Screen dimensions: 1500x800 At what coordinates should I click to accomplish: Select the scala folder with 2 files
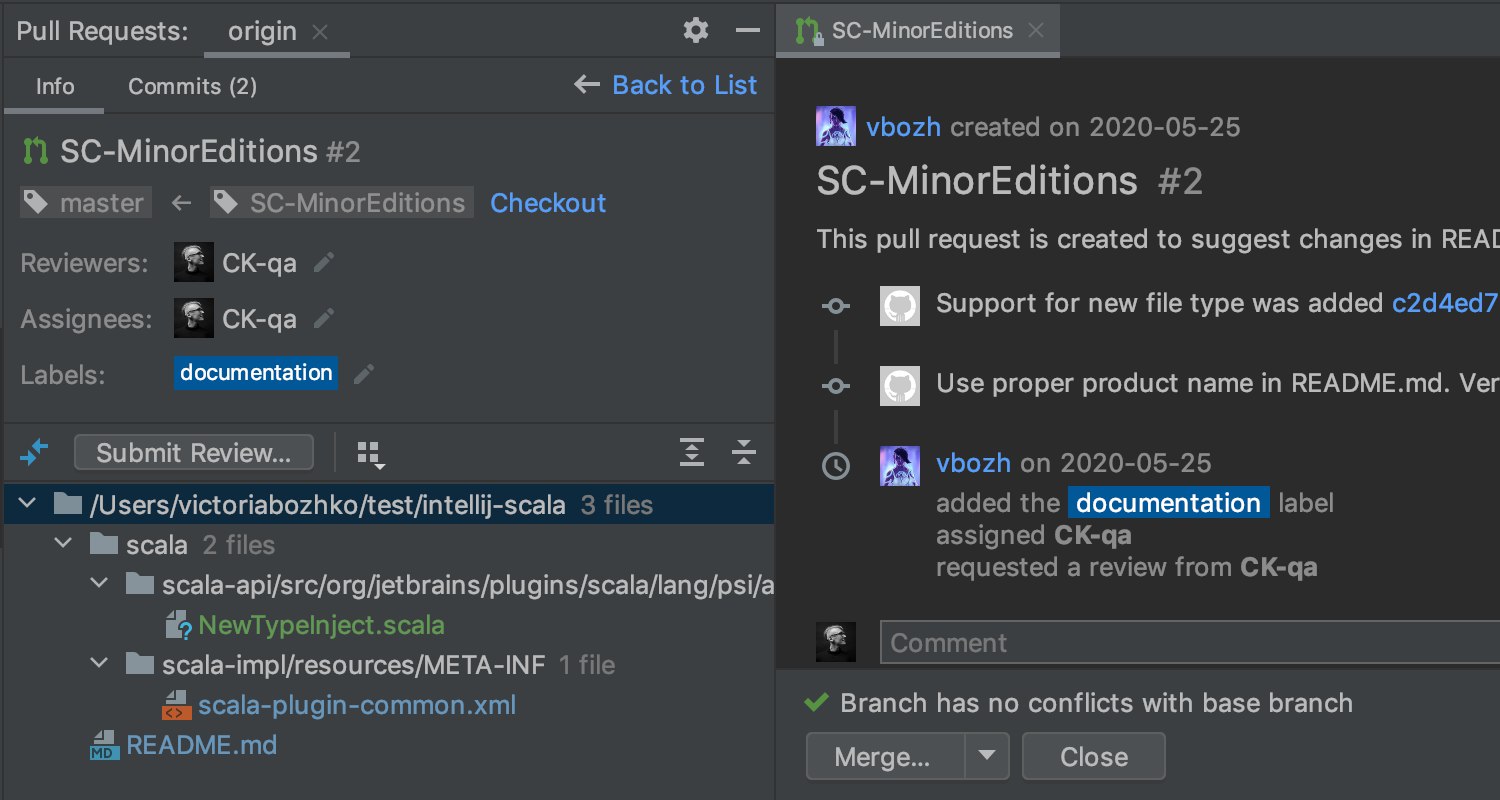click(389, 544)
